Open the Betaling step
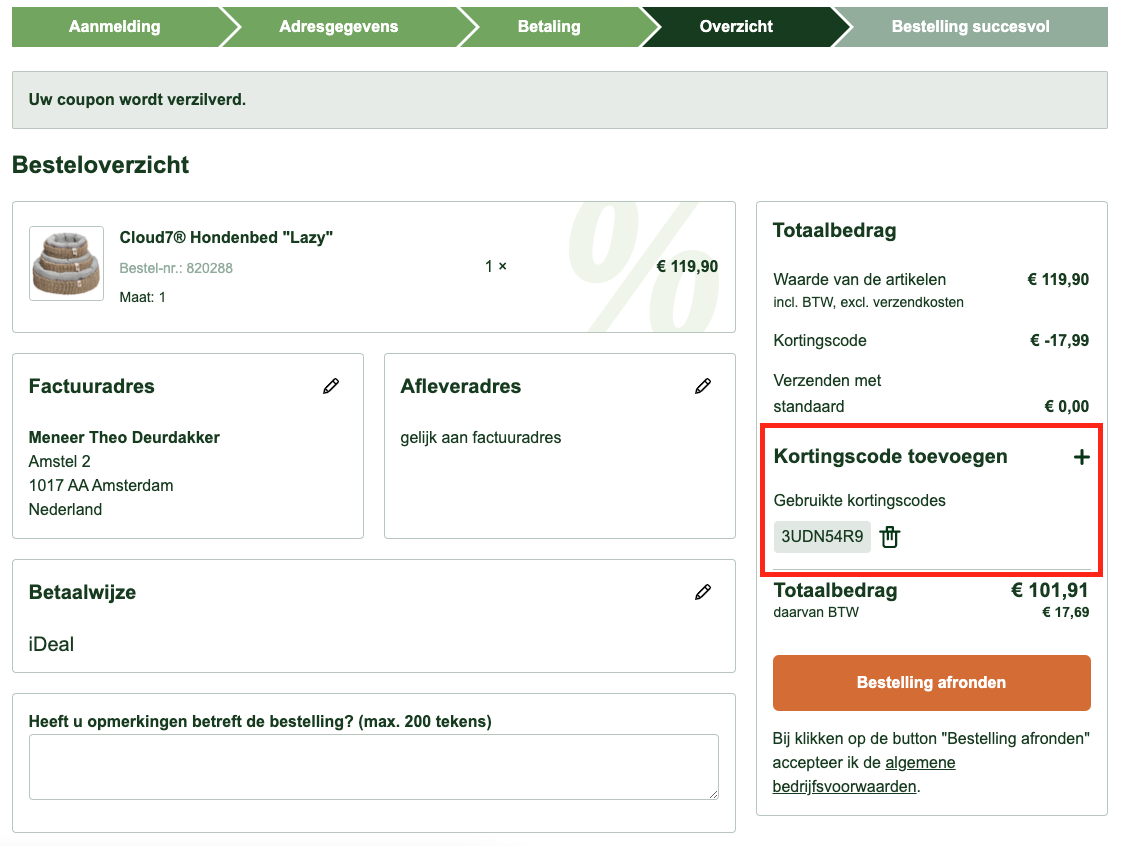 tap(549, 27)
